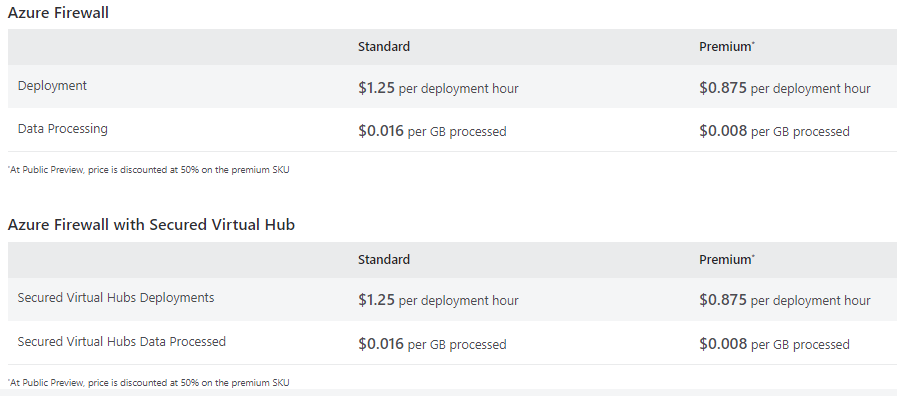Click the 'Azure Firewall with Secured Virtual Hub' heading
The image size is (897, 396).
[x=151, y=225]
